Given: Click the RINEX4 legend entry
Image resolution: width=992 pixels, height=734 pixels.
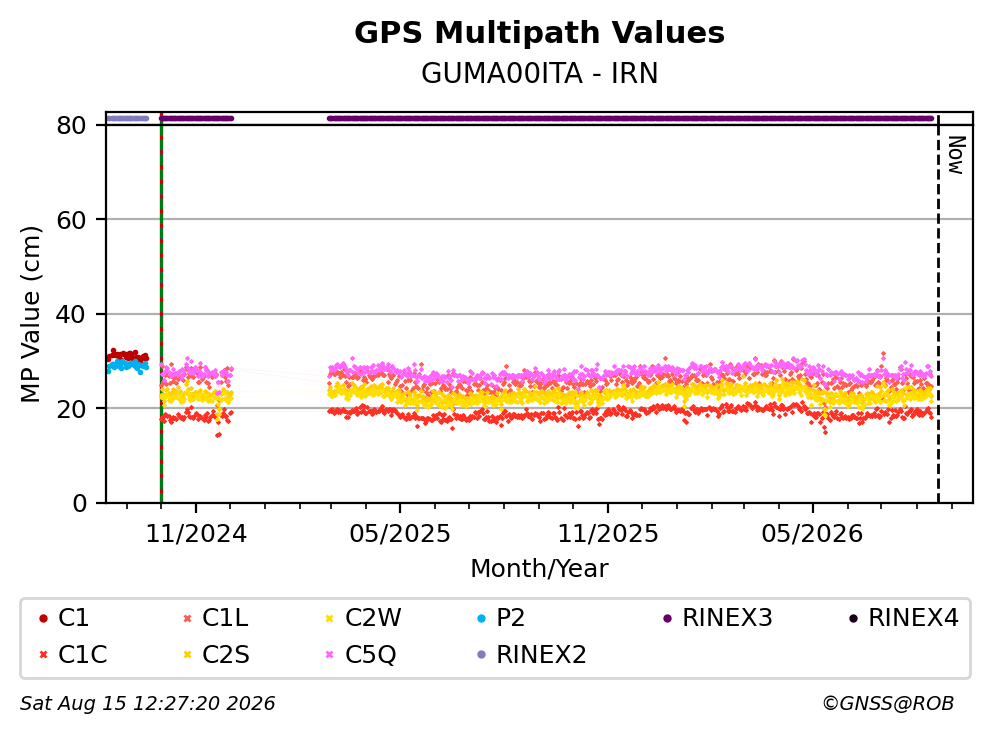Looking at the screenshot, I should coord(903,618).
